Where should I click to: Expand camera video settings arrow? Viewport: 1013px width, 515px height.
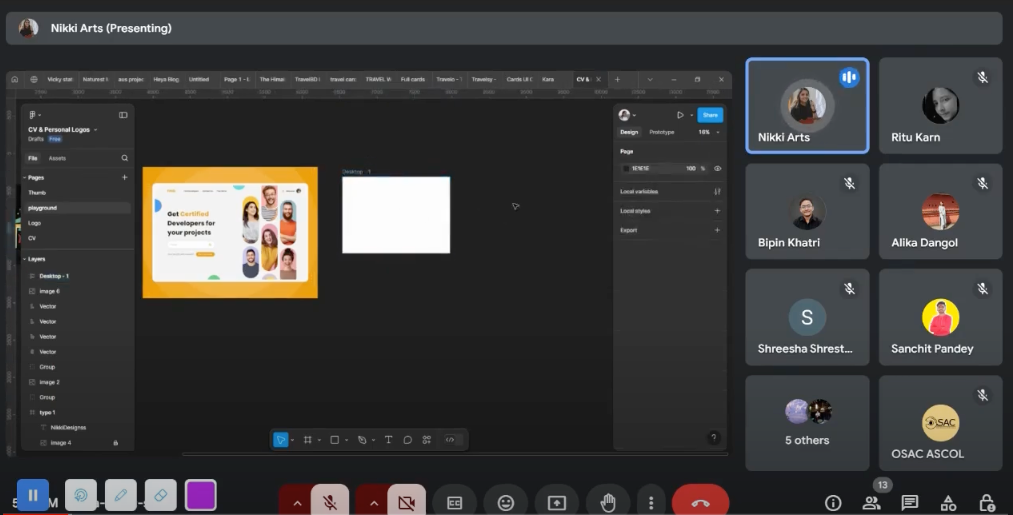pos(374,503)
